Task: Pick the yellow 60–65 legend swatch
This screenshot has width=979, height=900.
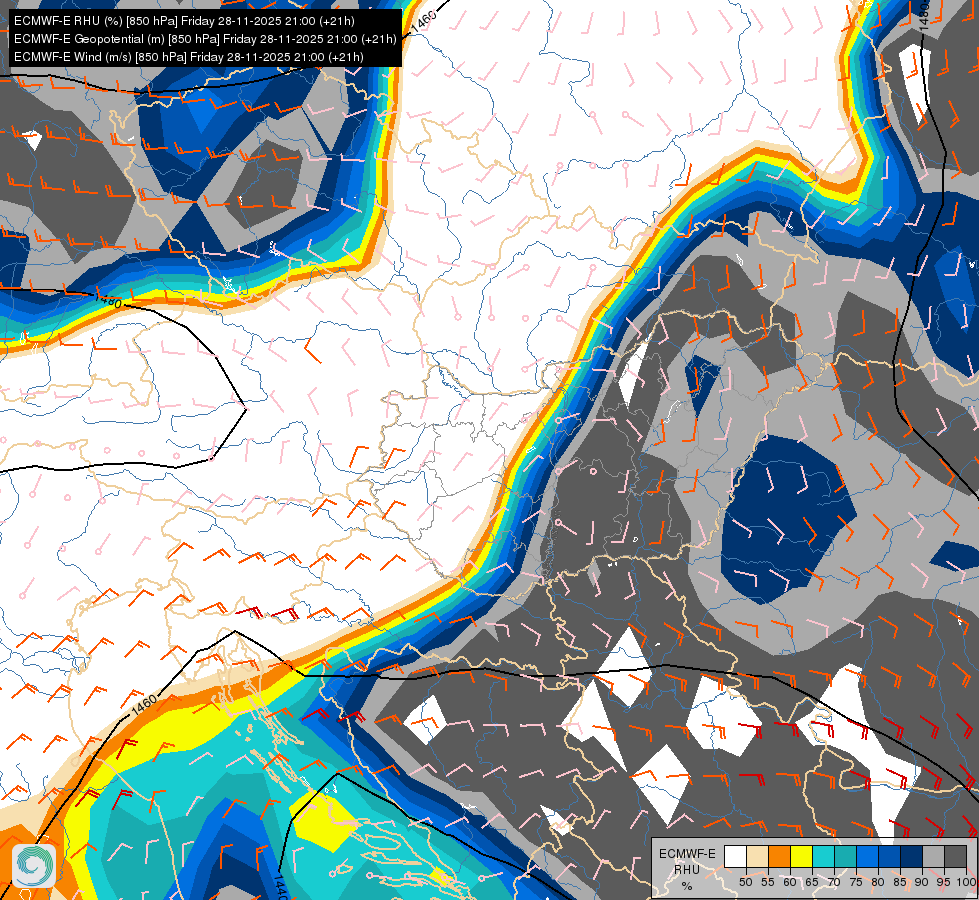Action: tap(802, 856)
